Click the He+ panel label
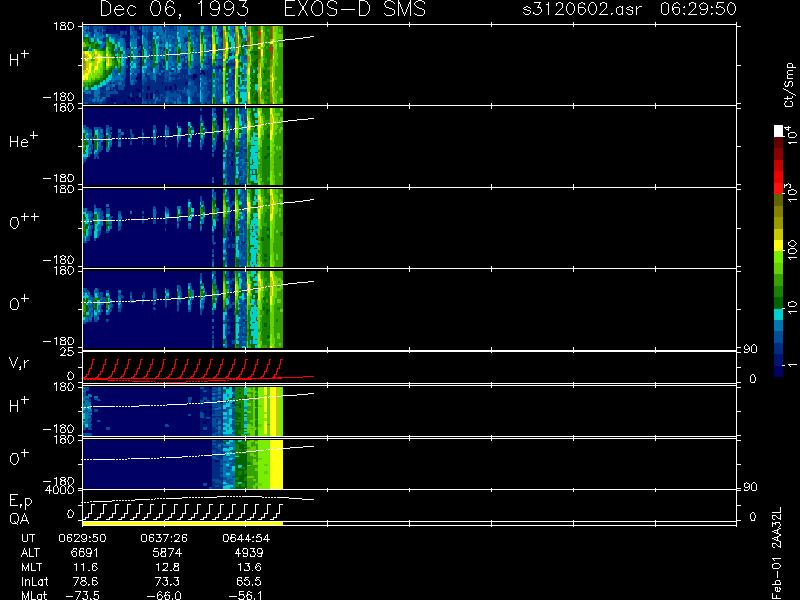Image resolution: width=800 pixels, height=600 pixels. [23, 140]
